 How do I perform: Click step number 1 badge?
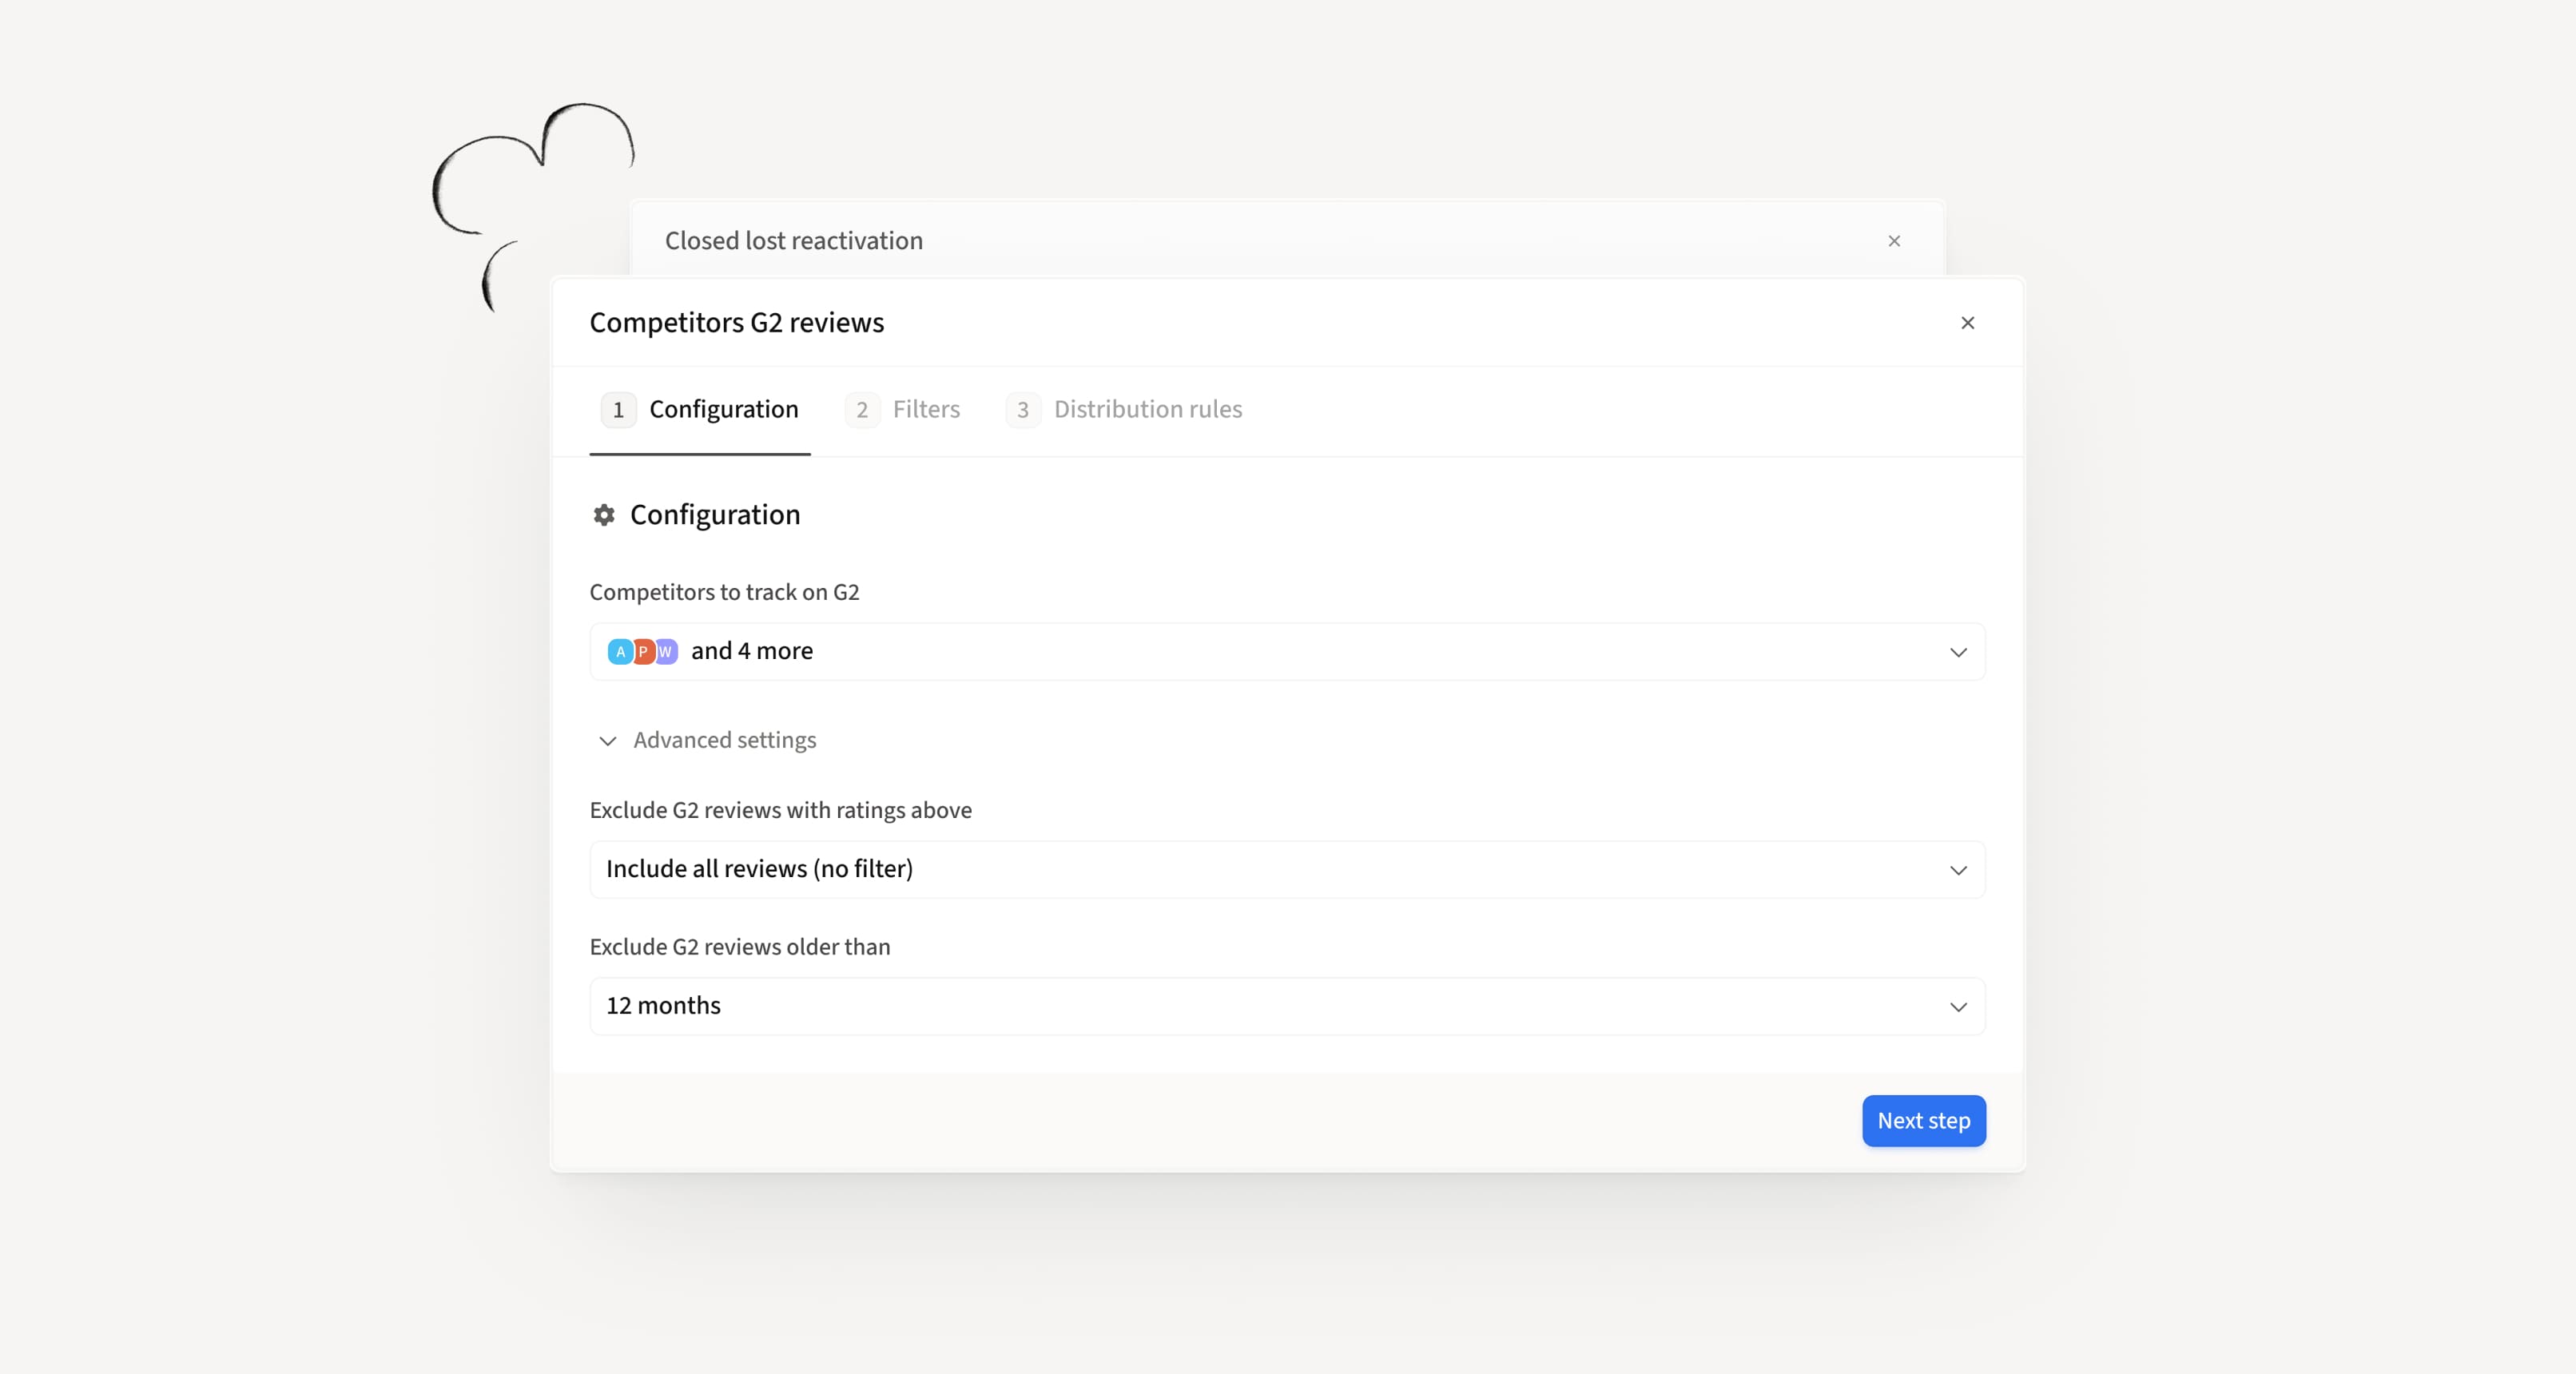pyautogui.click(x=618, y=410)
